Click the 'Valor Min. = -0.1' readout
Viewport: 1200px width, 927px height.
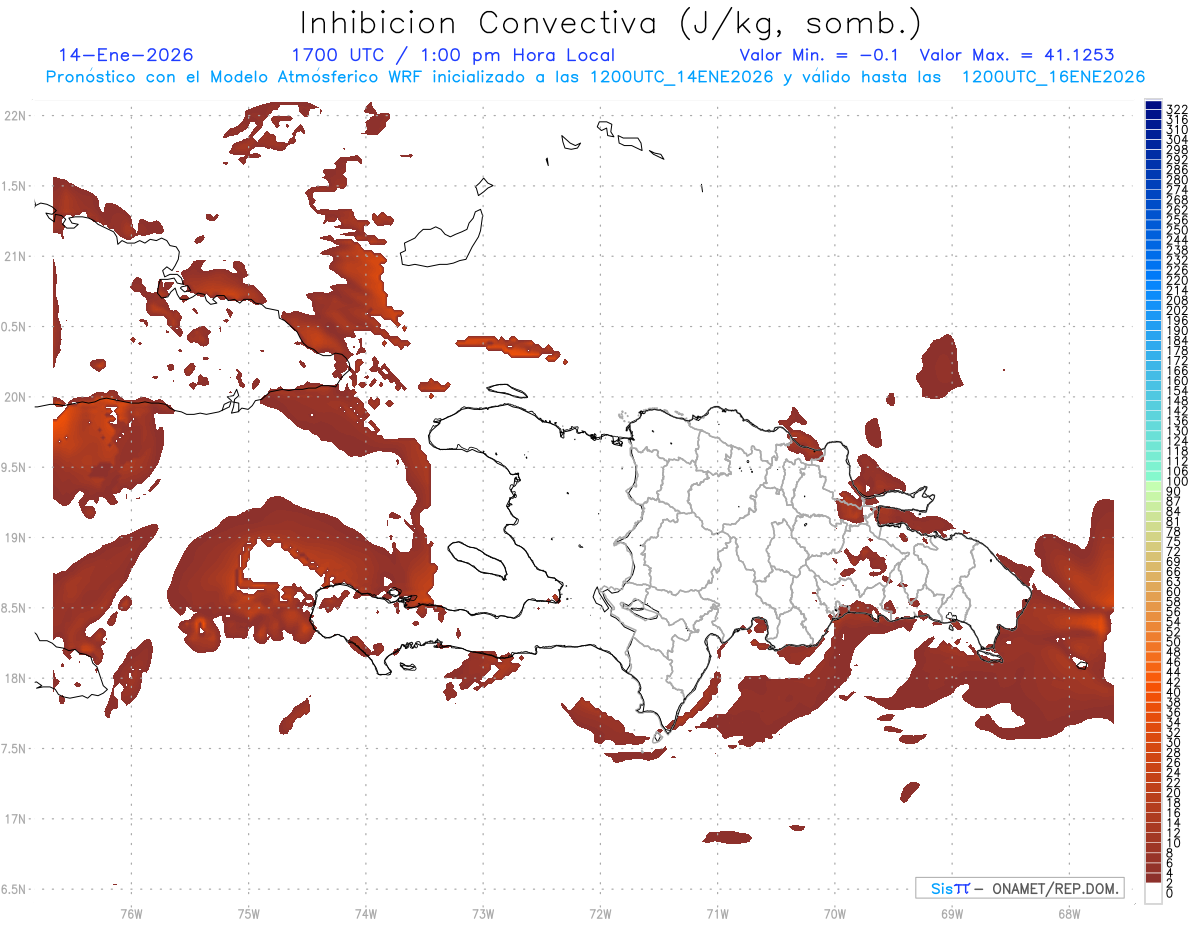click(x=818, y=55)
